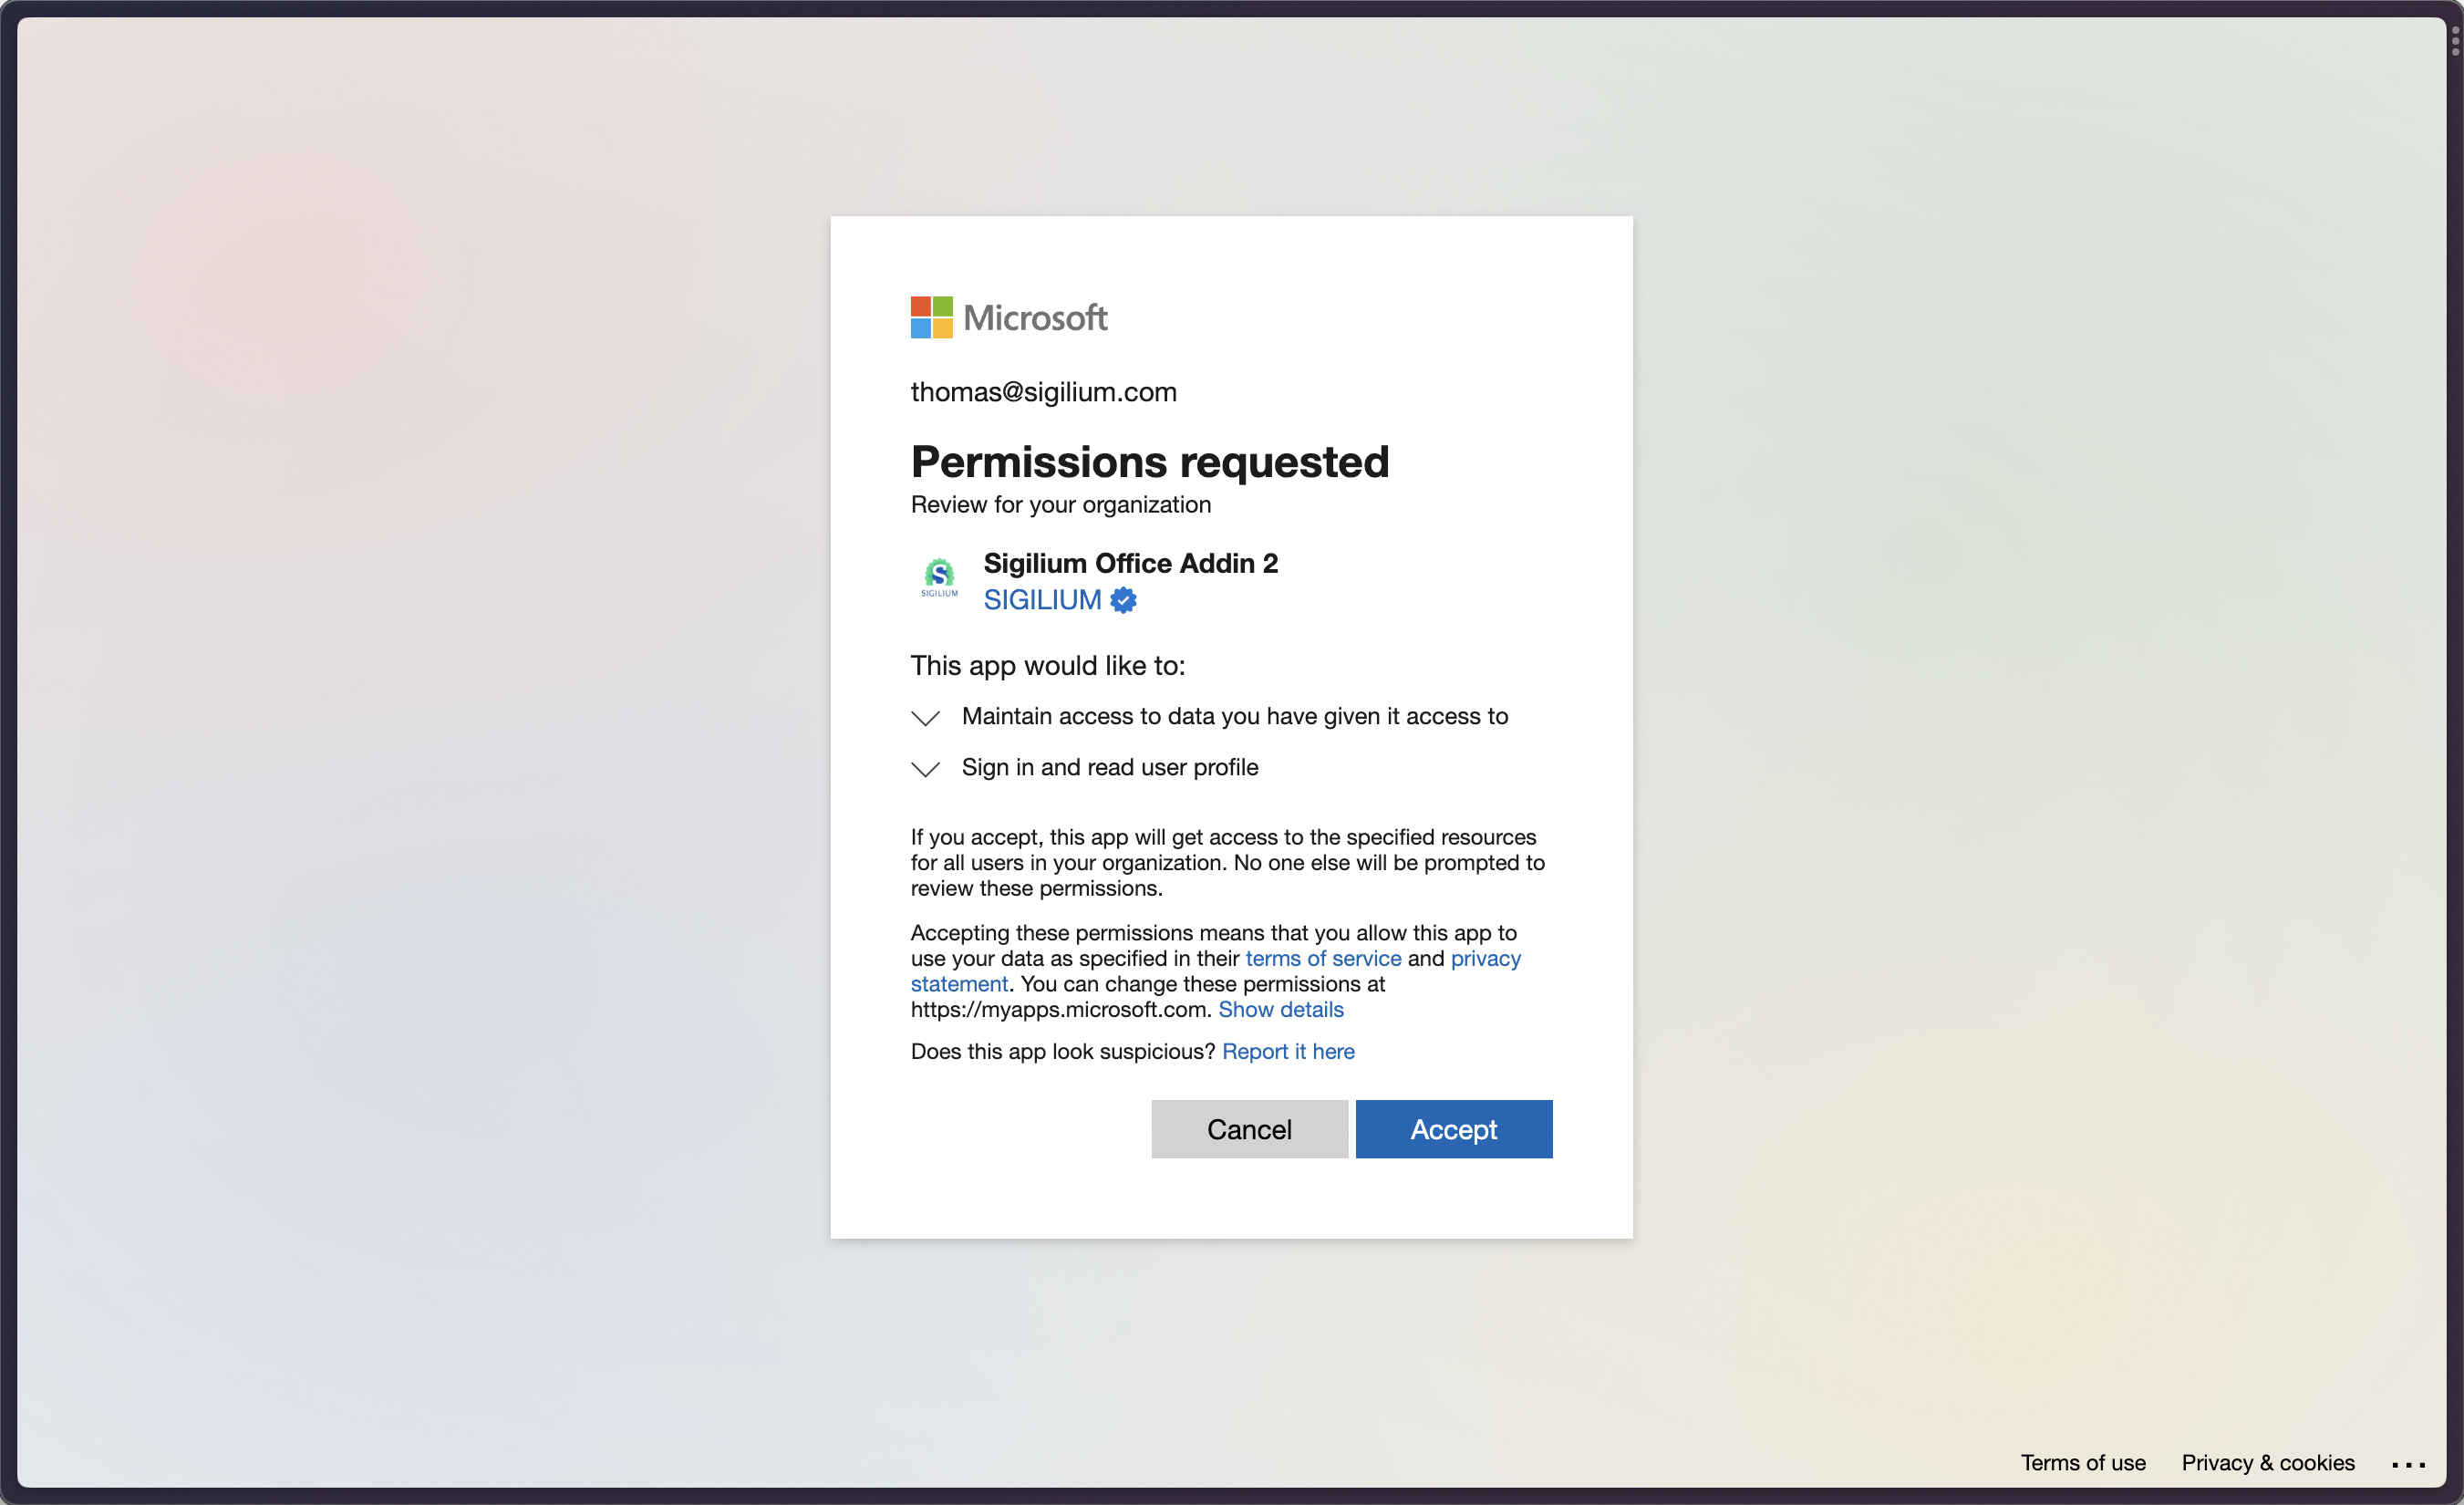Click the verified publisher badge icon

pos(1123,600)
